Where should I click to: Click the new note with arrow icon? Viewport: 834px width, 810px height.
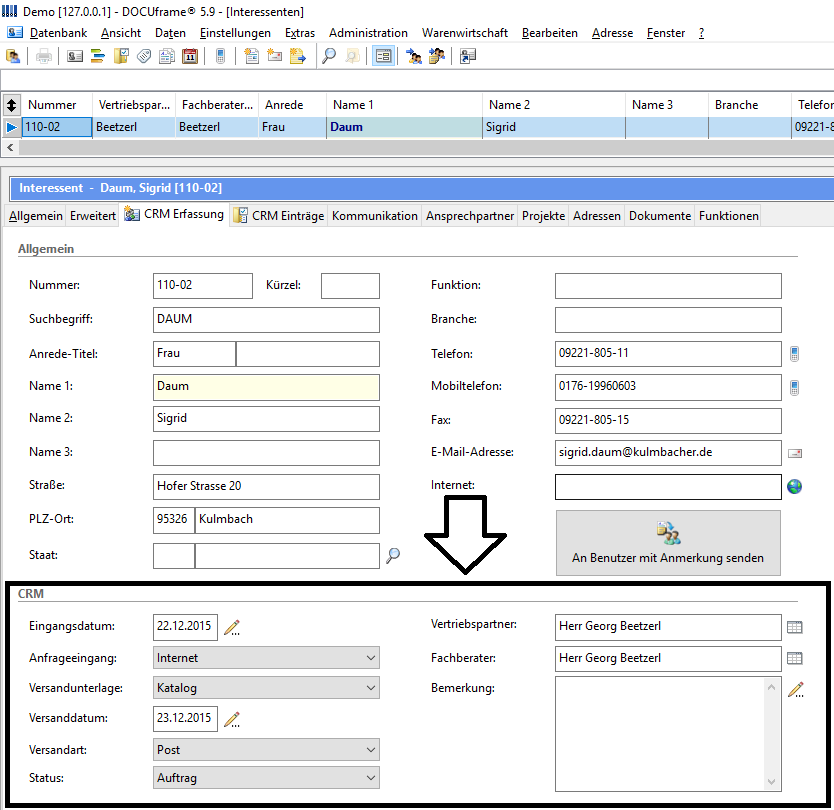298,56
